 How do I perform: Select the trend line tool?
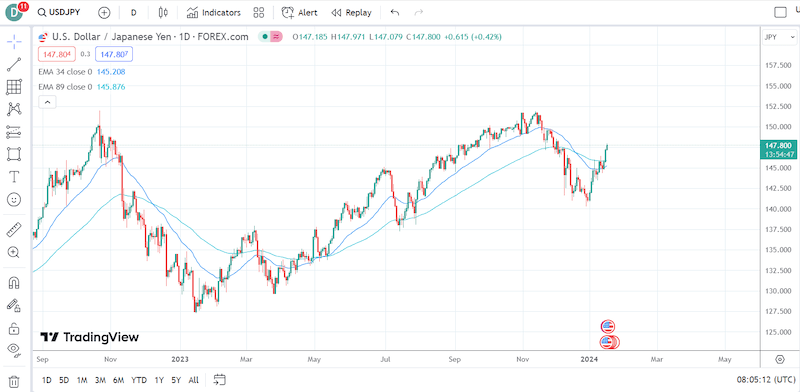click(x=14, y=64)
